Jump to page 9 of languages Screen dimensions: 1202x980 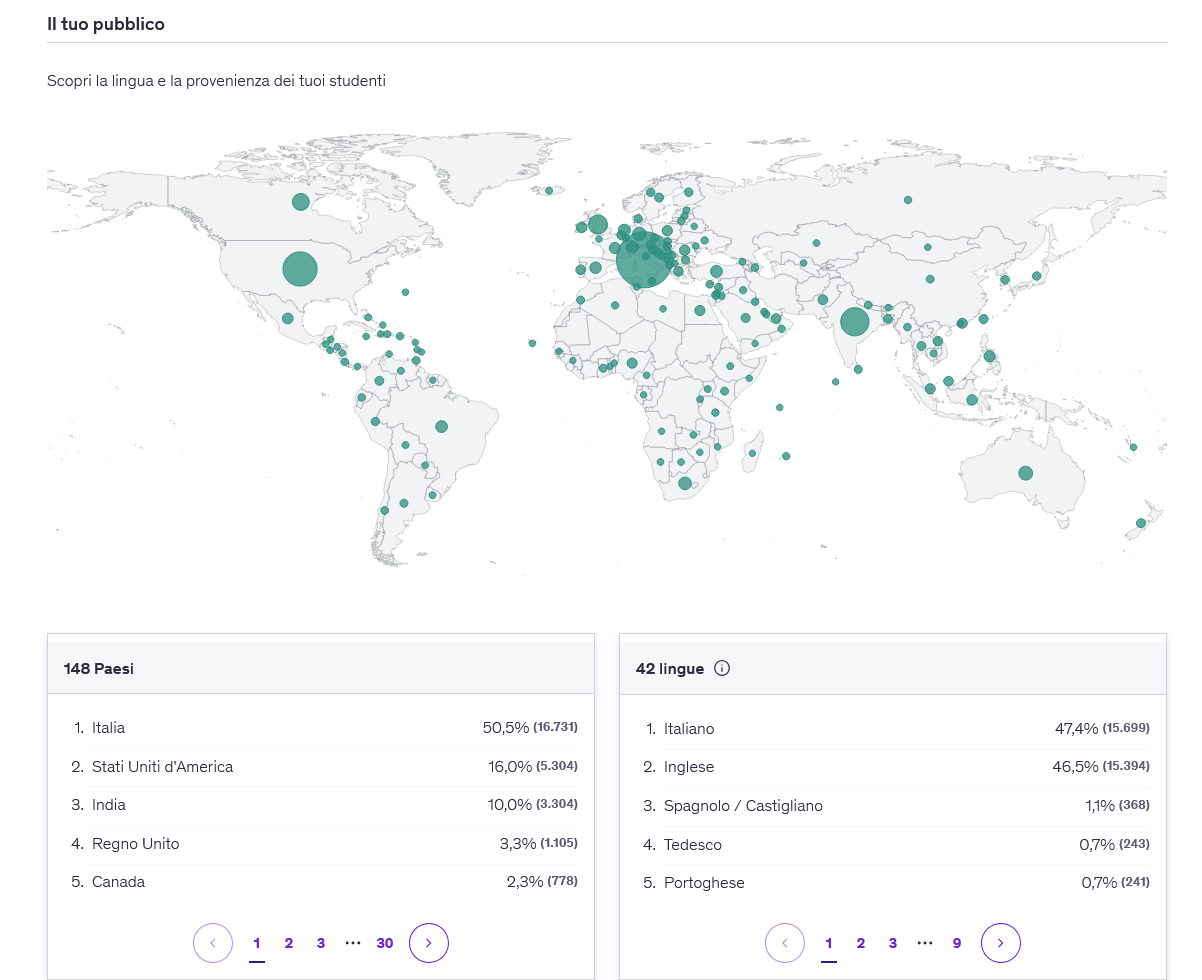click(957, 943)
